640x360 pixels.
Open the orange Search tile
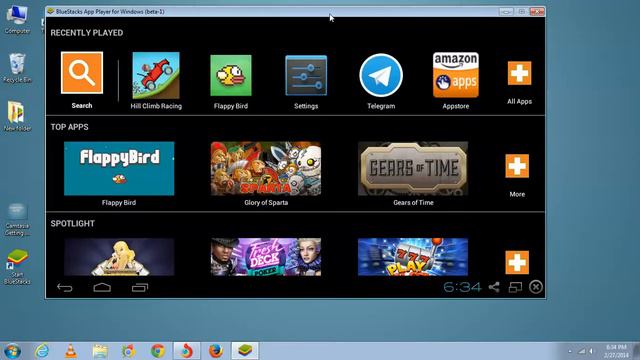click(82, 73)
